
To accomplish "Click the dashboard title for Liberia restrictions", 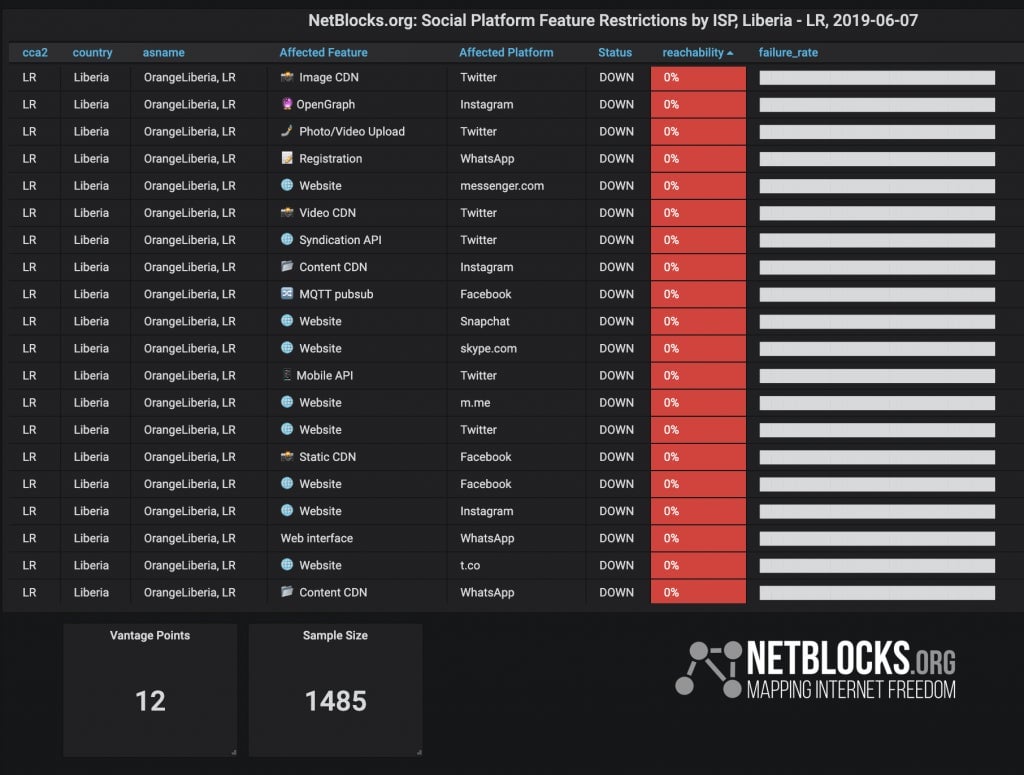I will click(613, 20).
